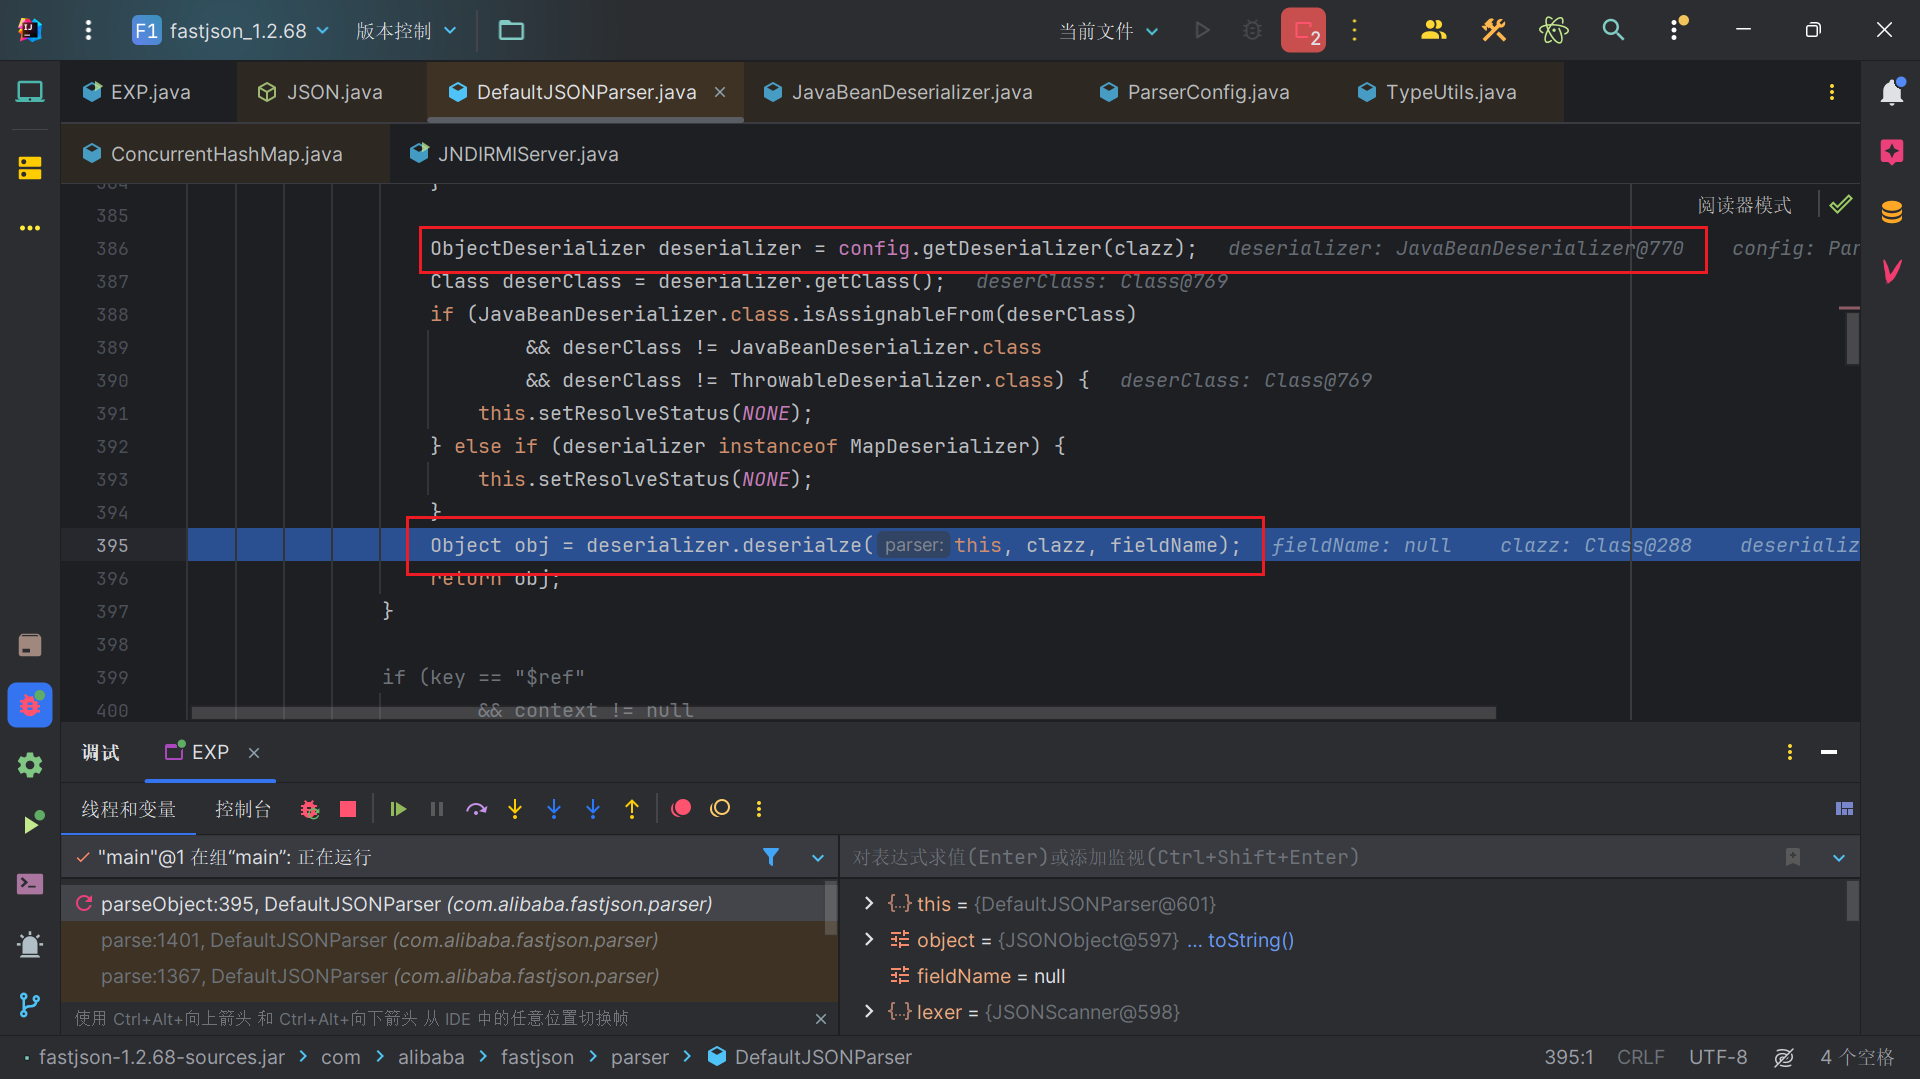This screenshot has height=1079, width=1920.
Task: Expand the 'this' DefaultJSONParser variable
Action: [869, 904]
